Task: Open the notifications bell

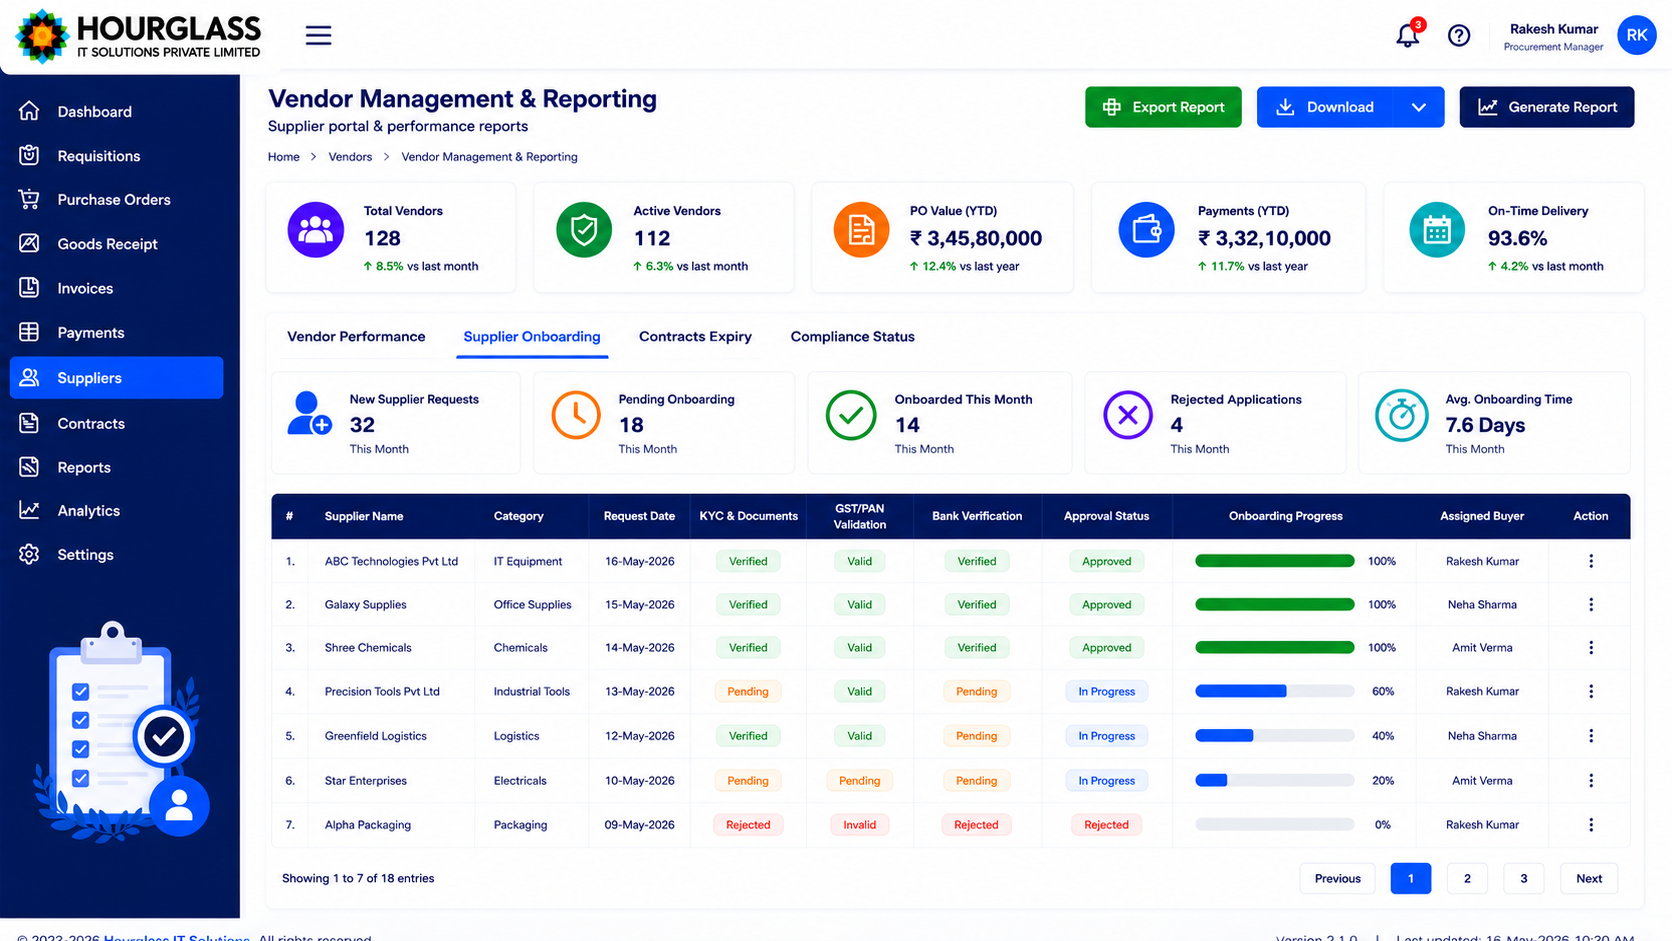Action: (x=1408, y=35)
